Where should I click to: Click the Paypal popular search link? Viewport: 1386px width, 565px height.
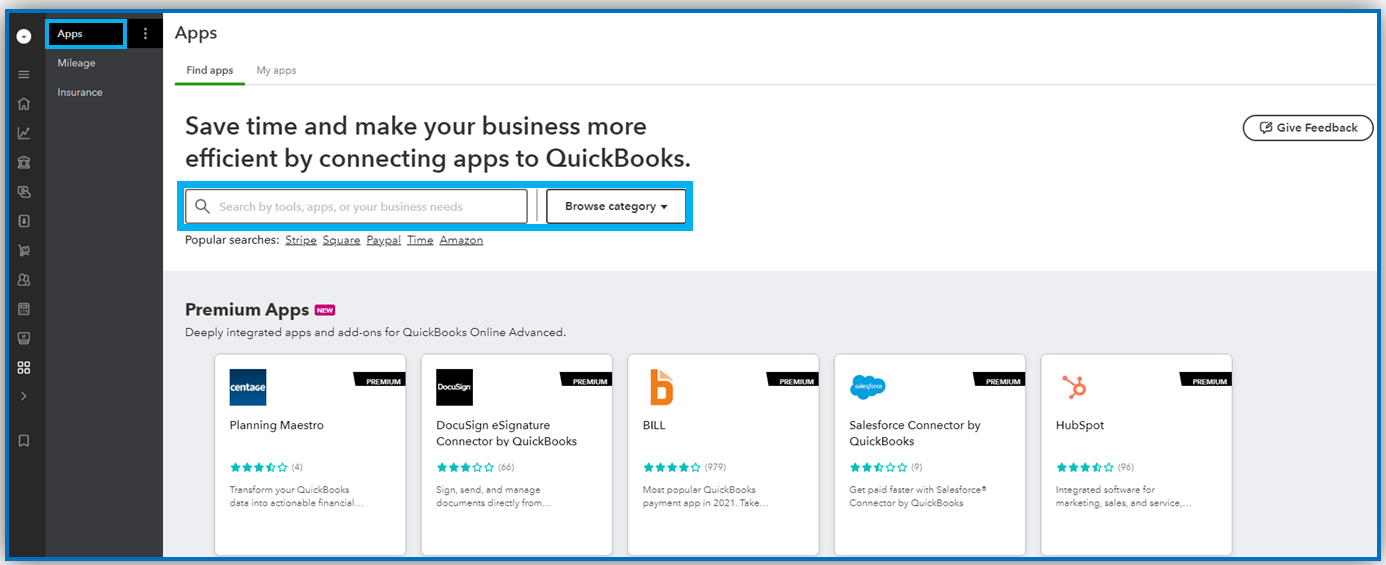point(384,240)
